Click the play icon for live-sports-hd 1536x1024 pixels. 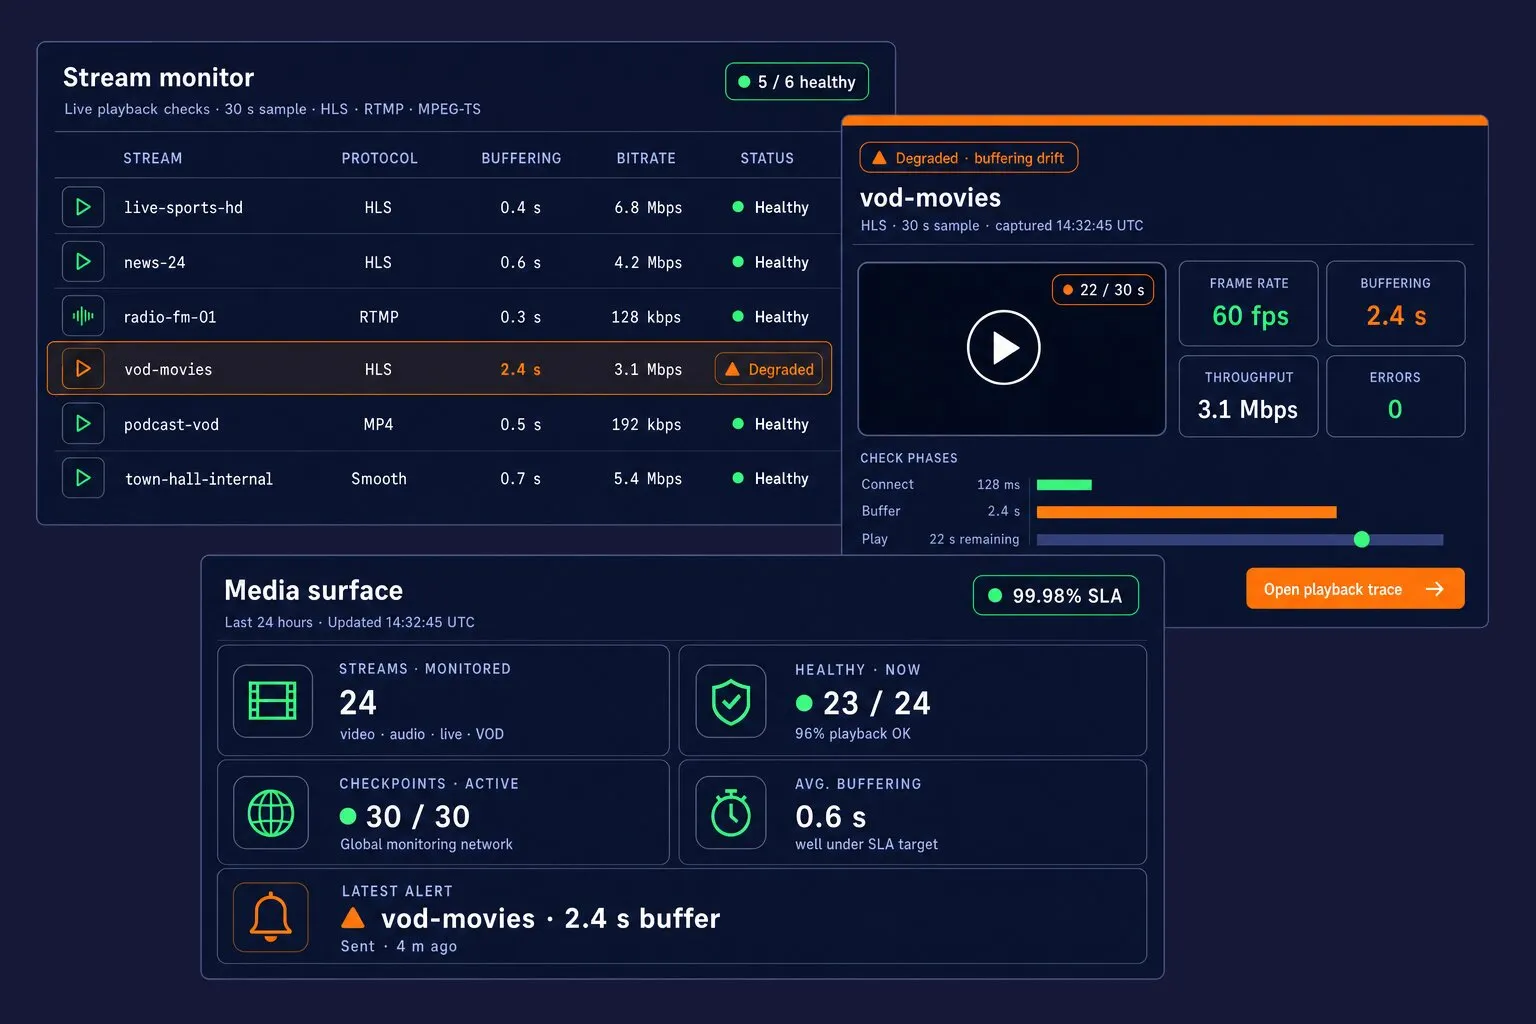(x=83, y=207)
